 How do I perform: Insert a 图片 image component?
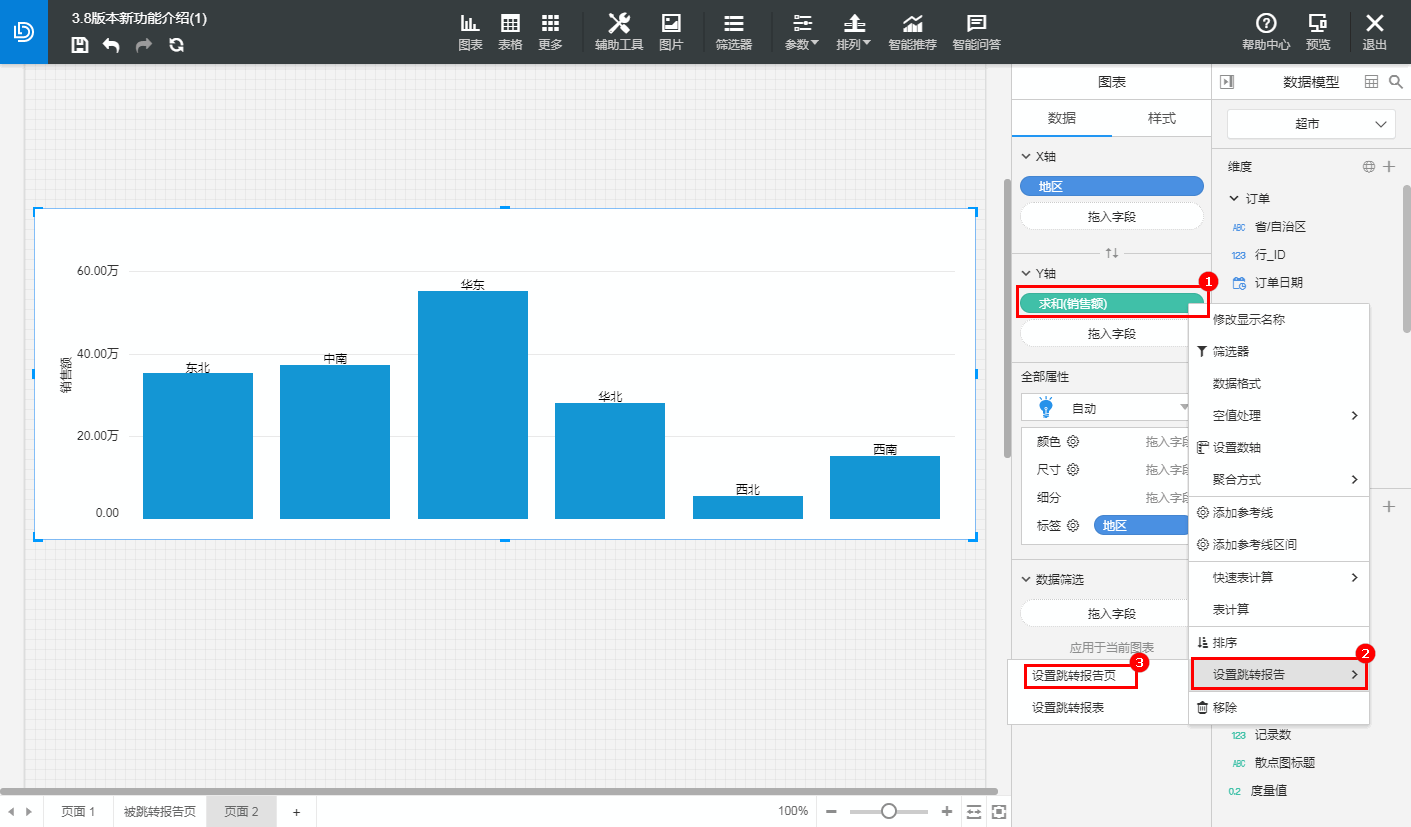[671, 32]
